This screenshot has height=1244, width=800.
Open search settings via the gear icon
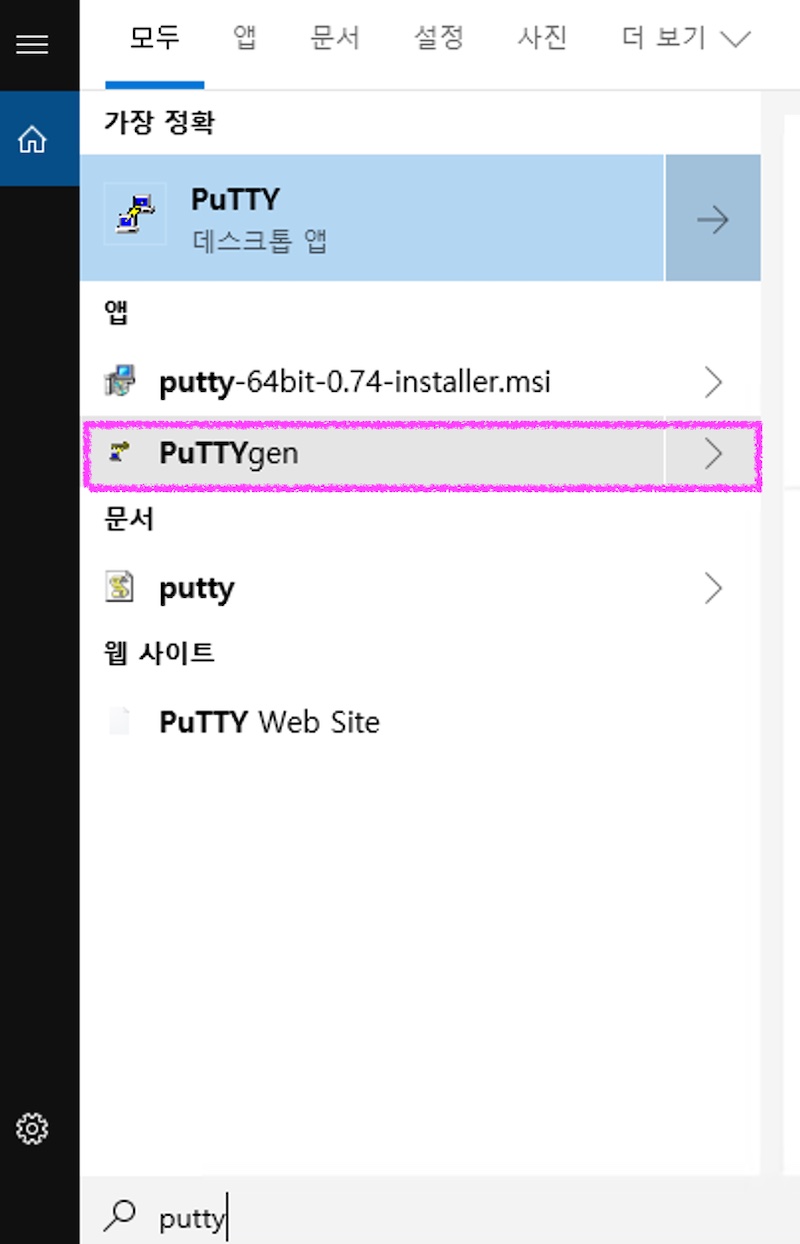pyautogui.click(x=32, y=1129)
